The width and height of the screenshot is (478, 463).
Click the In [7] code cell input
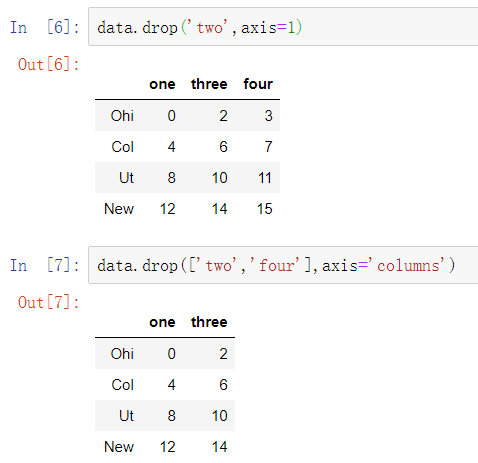tap(283, 265)
